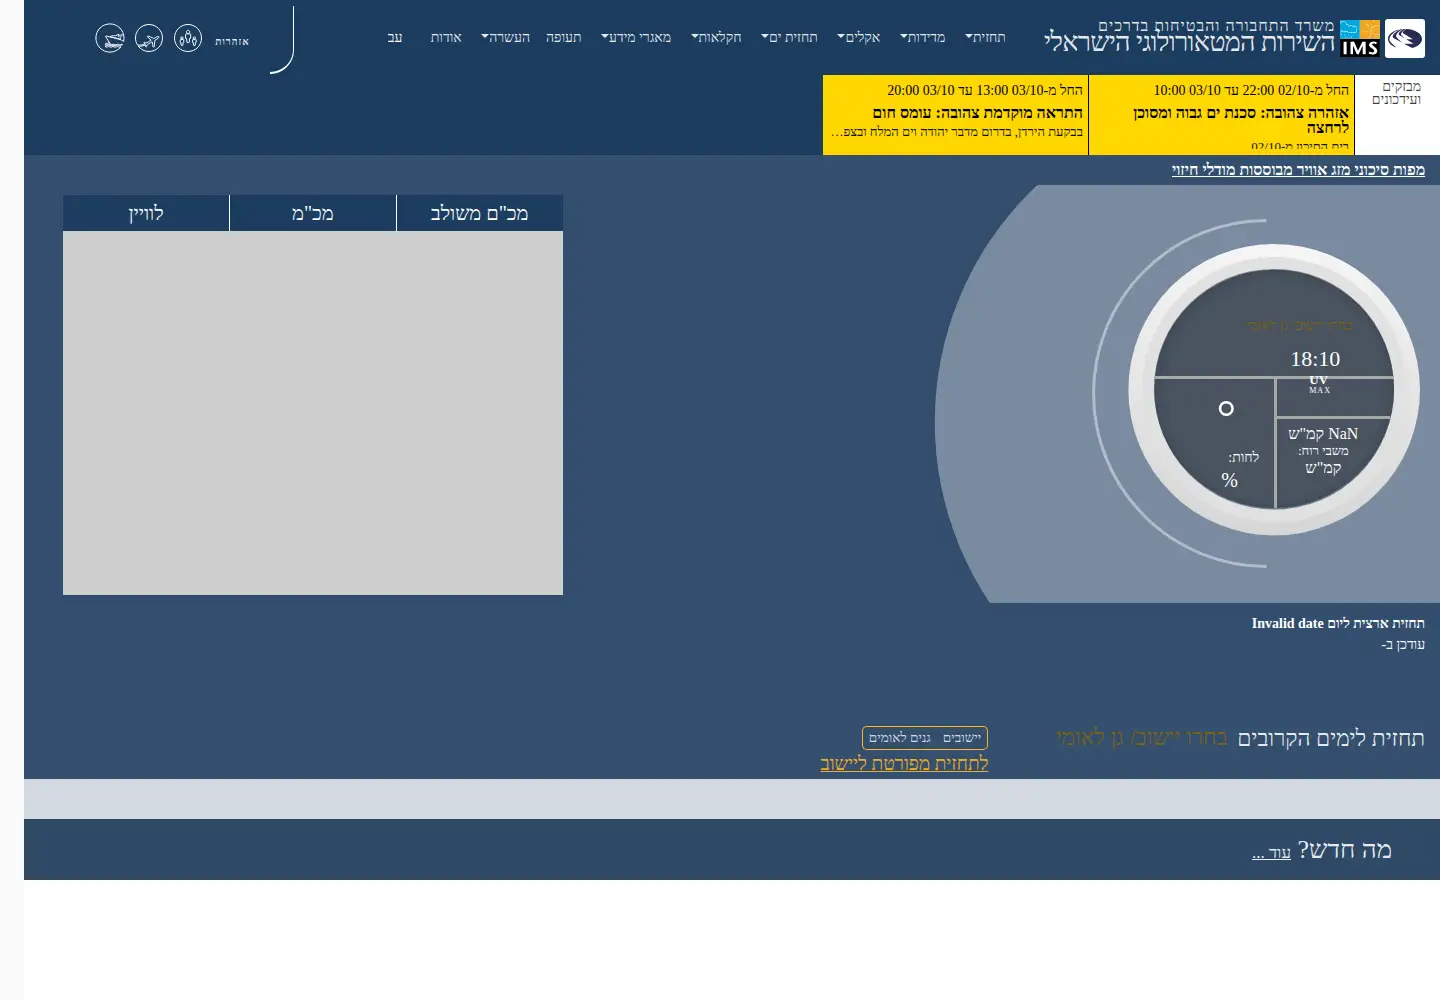The image size is (1440, 1000).
Task: Expand the העשרה dropdown menu
Action: [x=506, y=37]
